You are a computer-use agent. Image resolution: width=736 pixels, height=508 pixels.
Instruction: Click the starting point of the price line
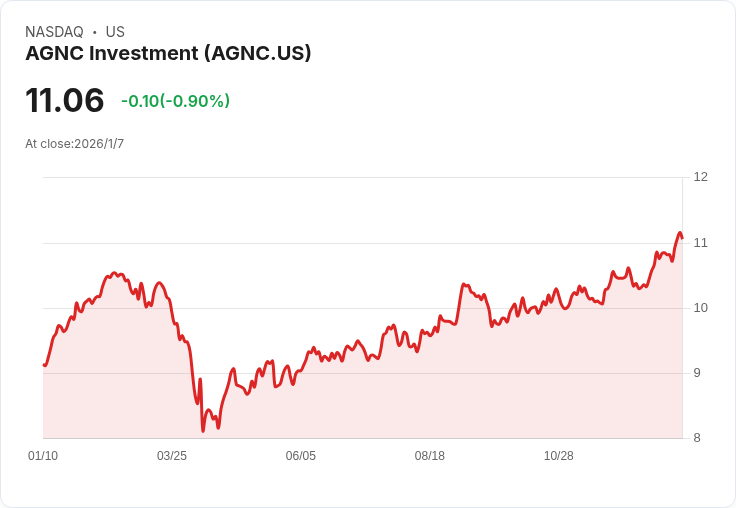[x=44, y=365]
